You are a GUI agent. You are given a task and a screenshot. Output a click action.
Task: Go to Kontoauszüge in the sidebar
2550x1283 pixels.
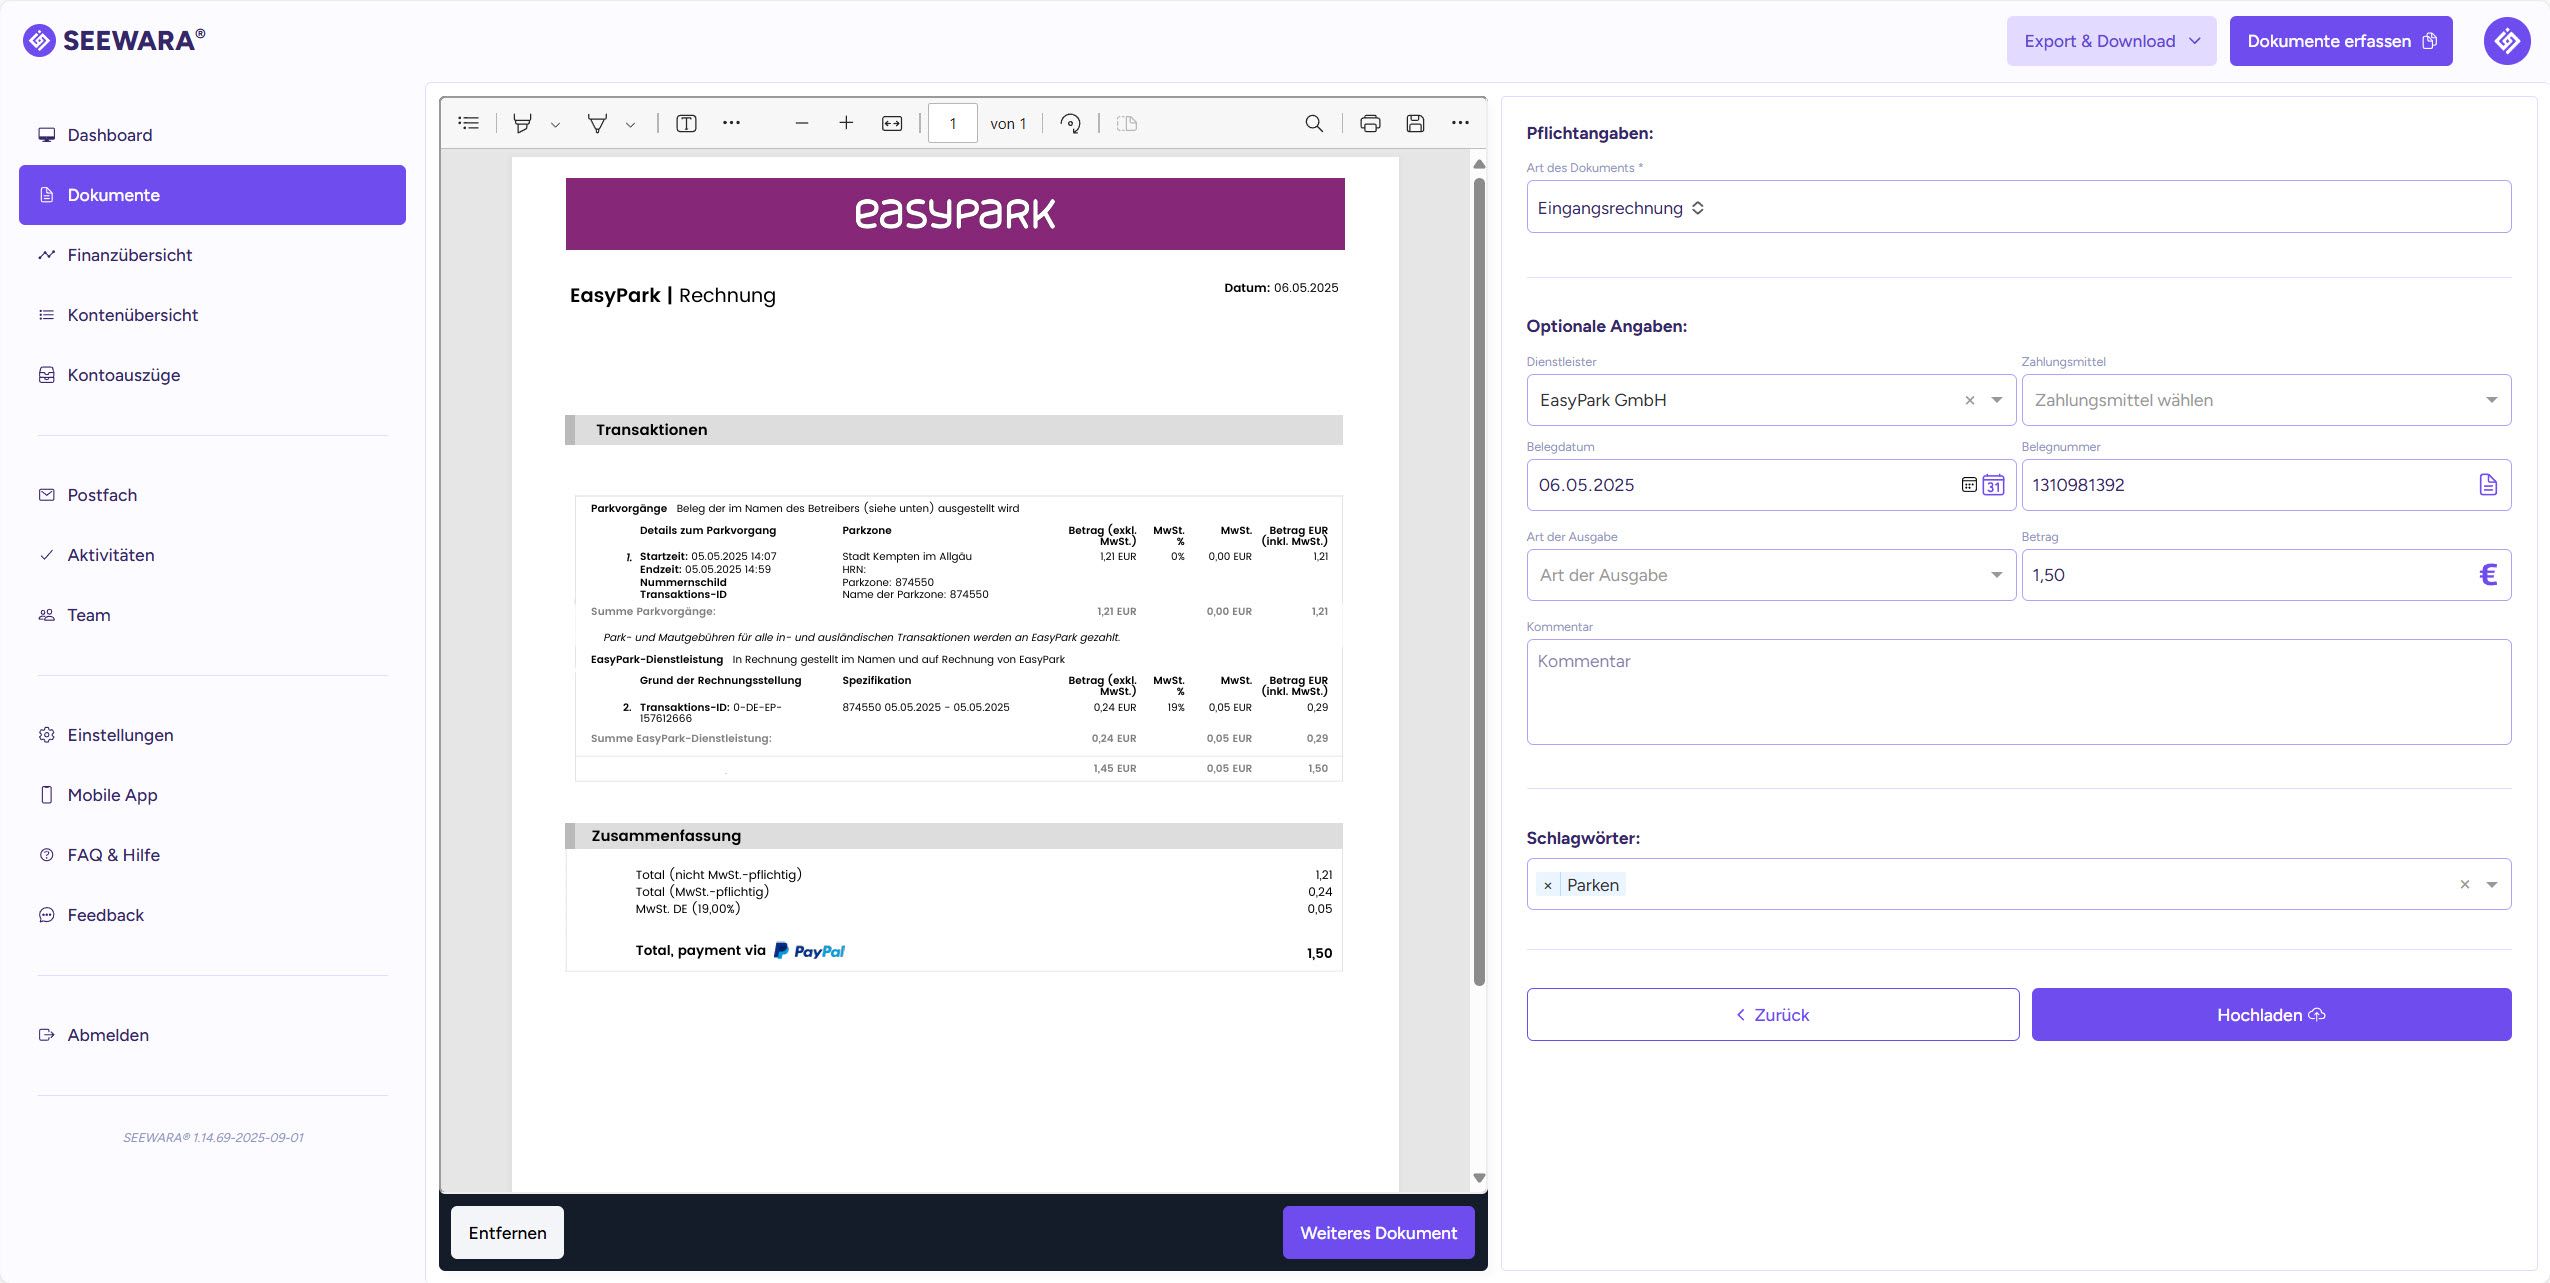coord(124,375)
